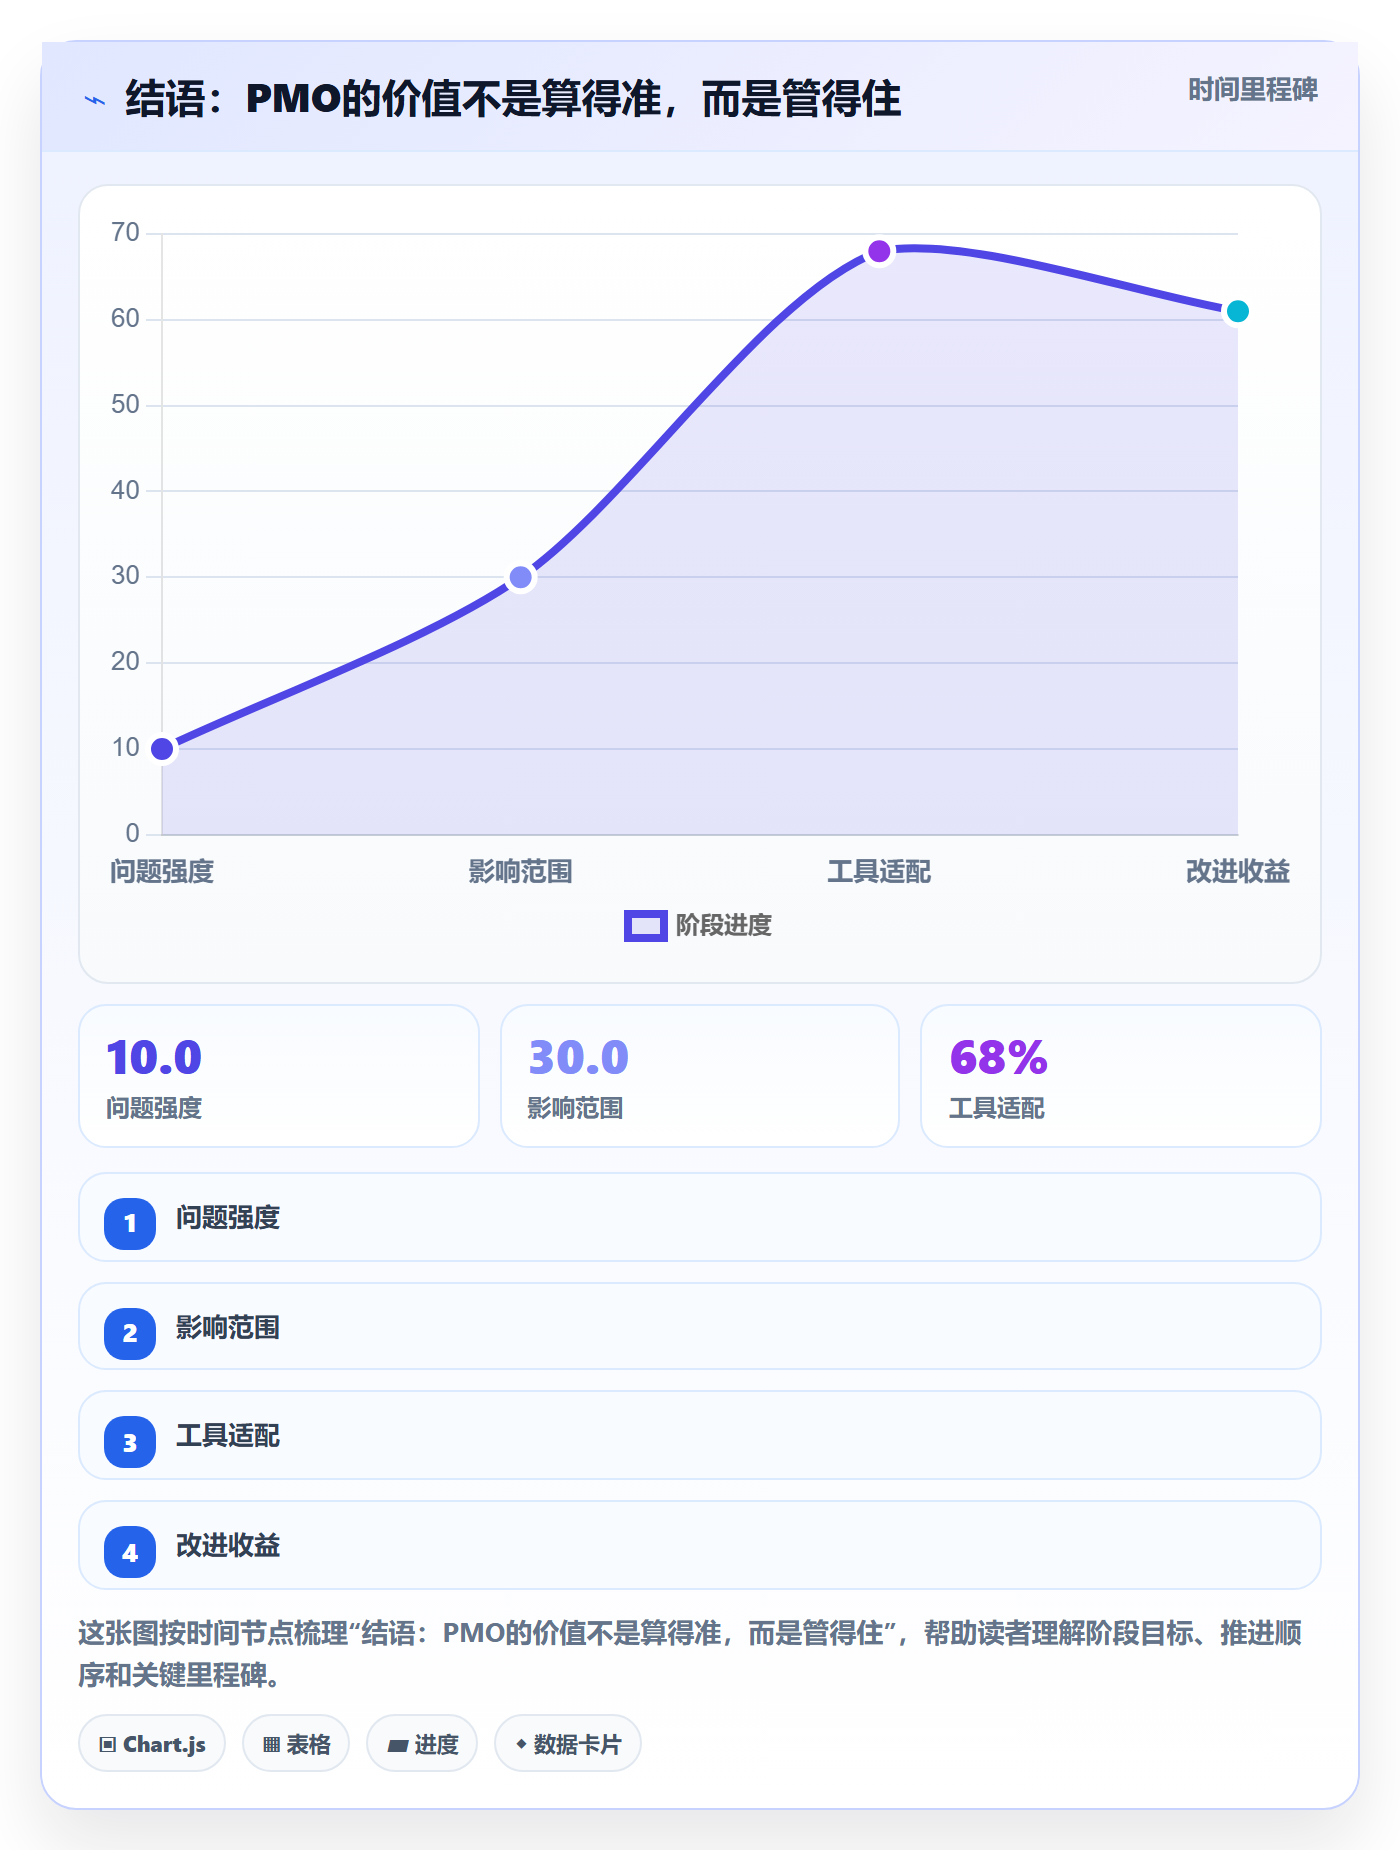Screen dimensions: 1400x1850
Task: Open the 30.0 影响范围 data card
Action: coord(700,1076)
